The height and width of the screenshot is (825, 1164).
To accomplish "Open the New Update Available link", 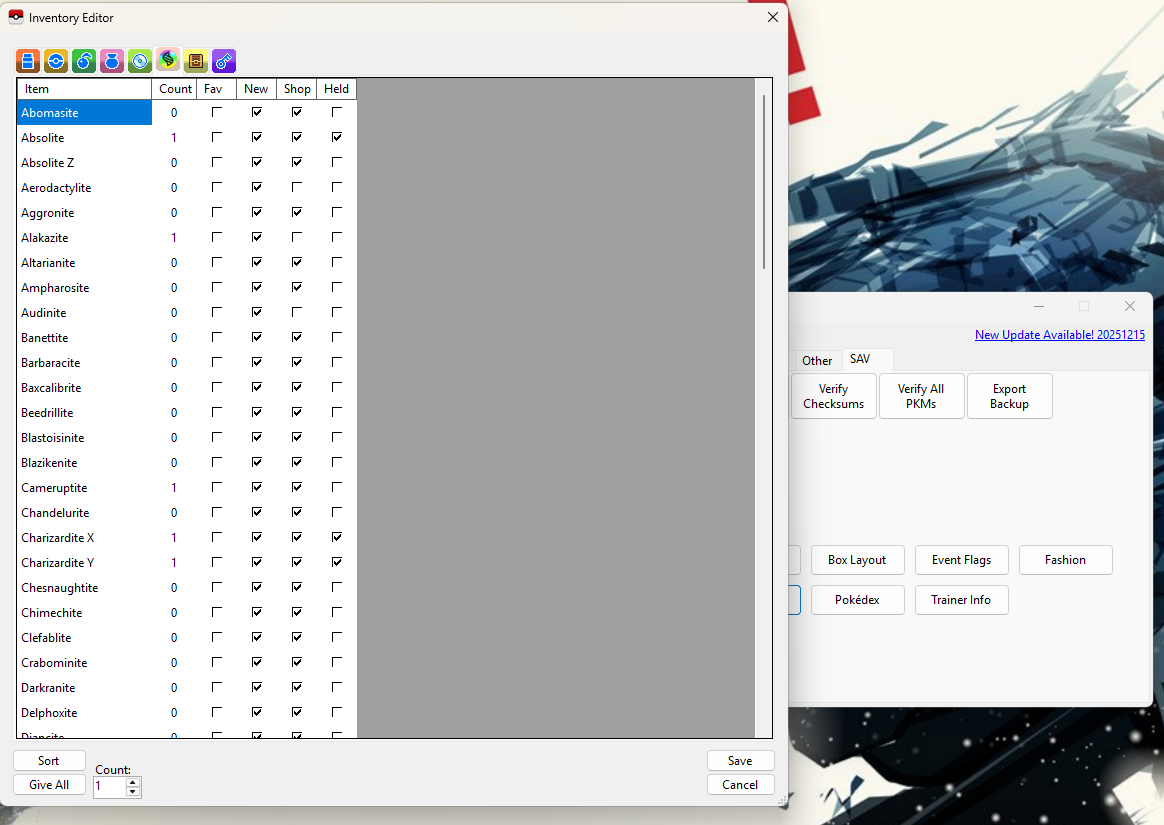I will coord(1059,335).
